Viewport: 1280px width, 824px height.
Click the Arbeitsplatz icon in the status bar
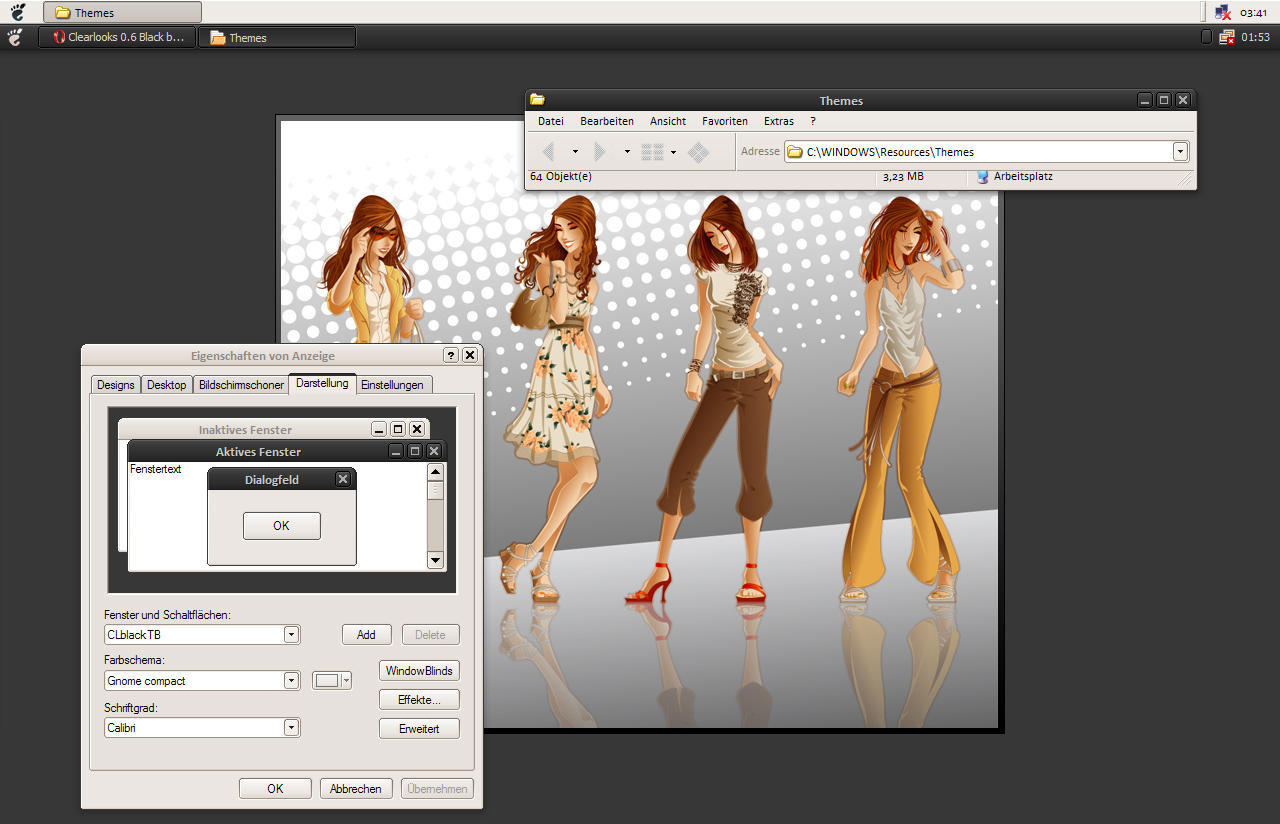pyautogui.click(x=982, y=177)
